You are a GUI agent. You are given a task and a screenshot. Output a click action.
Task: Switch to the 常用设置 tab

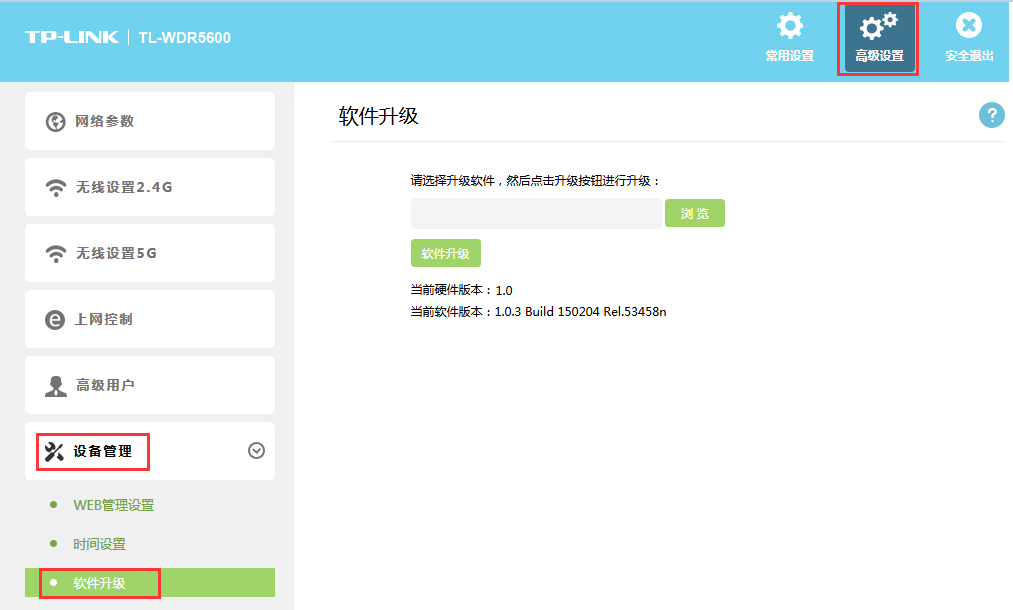click(789, 40)
